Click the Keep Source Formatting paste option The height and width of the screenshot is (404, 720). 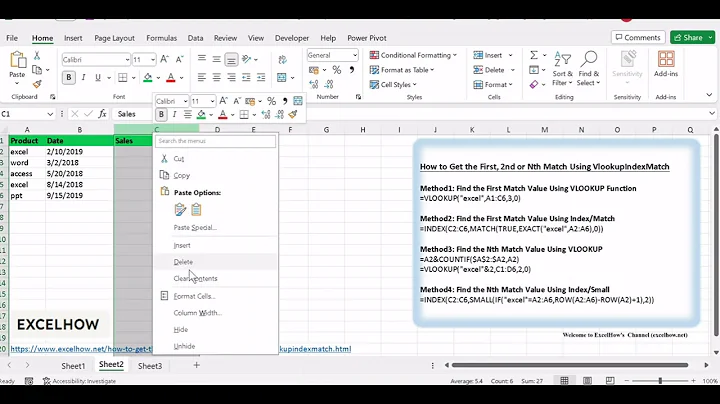point(180,210)
